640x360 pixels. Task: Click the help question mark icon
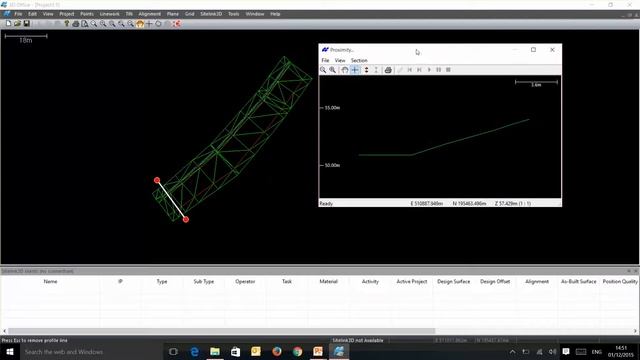coord(67,24)
